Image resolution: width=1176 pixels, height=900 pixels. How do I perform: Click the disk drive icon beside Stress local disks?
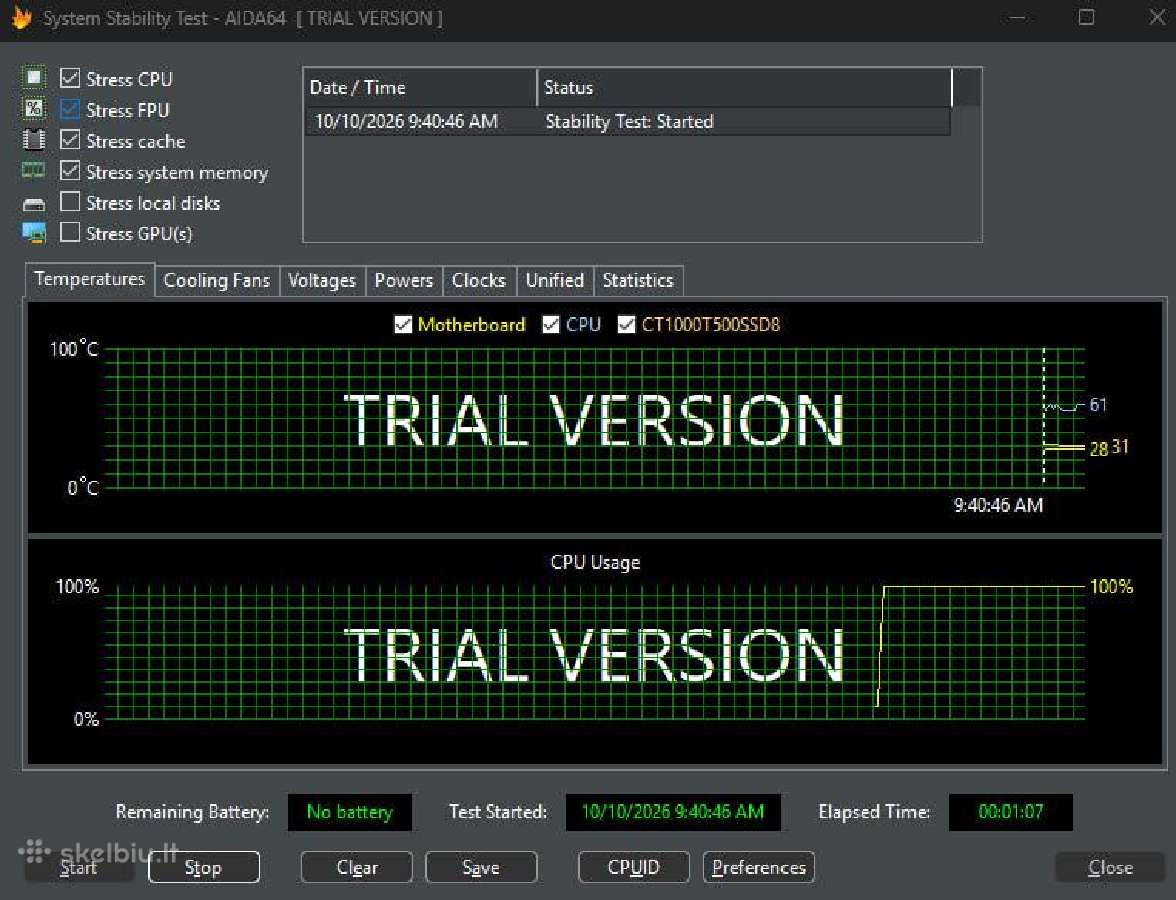(34, 203)
